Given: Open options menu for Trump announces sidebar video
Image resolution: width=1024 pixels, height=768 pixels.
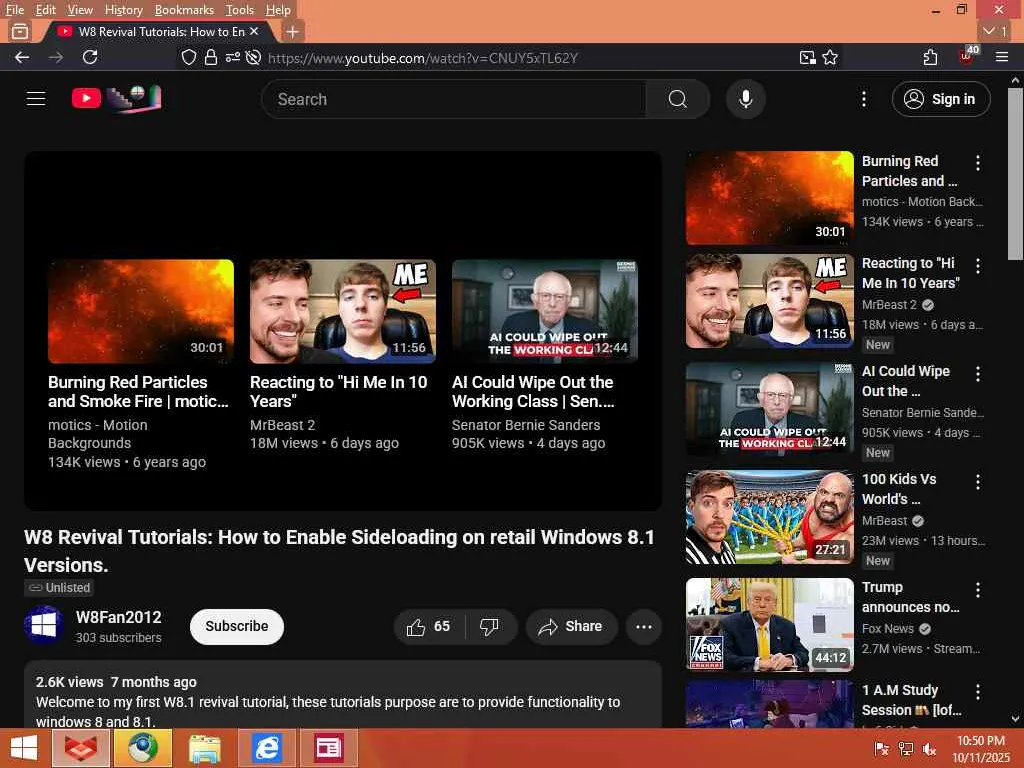Looking at the screenshot, I should point(978,590).
